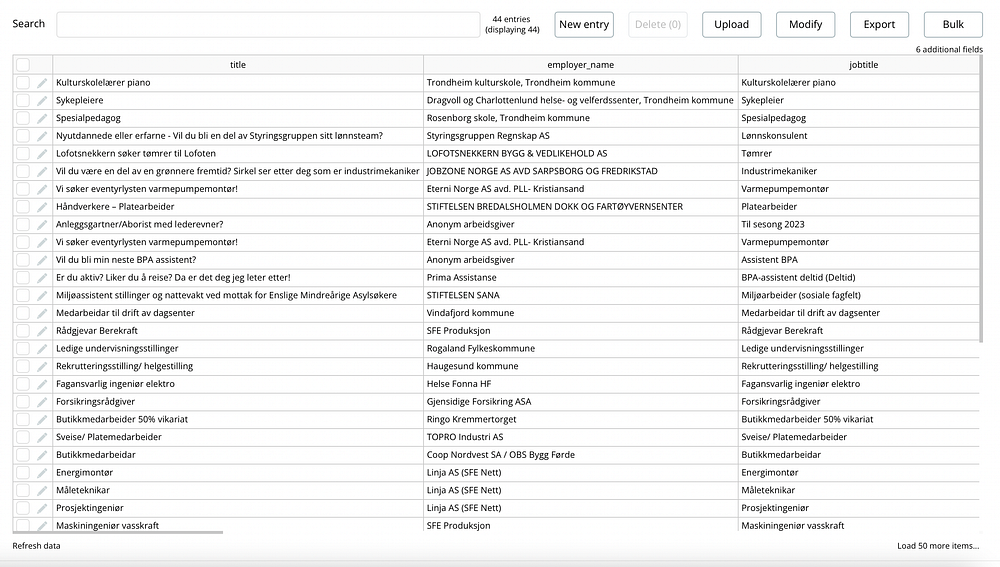Edit the Rådgjevar Berekraft row with pencil

pos(42,330)
